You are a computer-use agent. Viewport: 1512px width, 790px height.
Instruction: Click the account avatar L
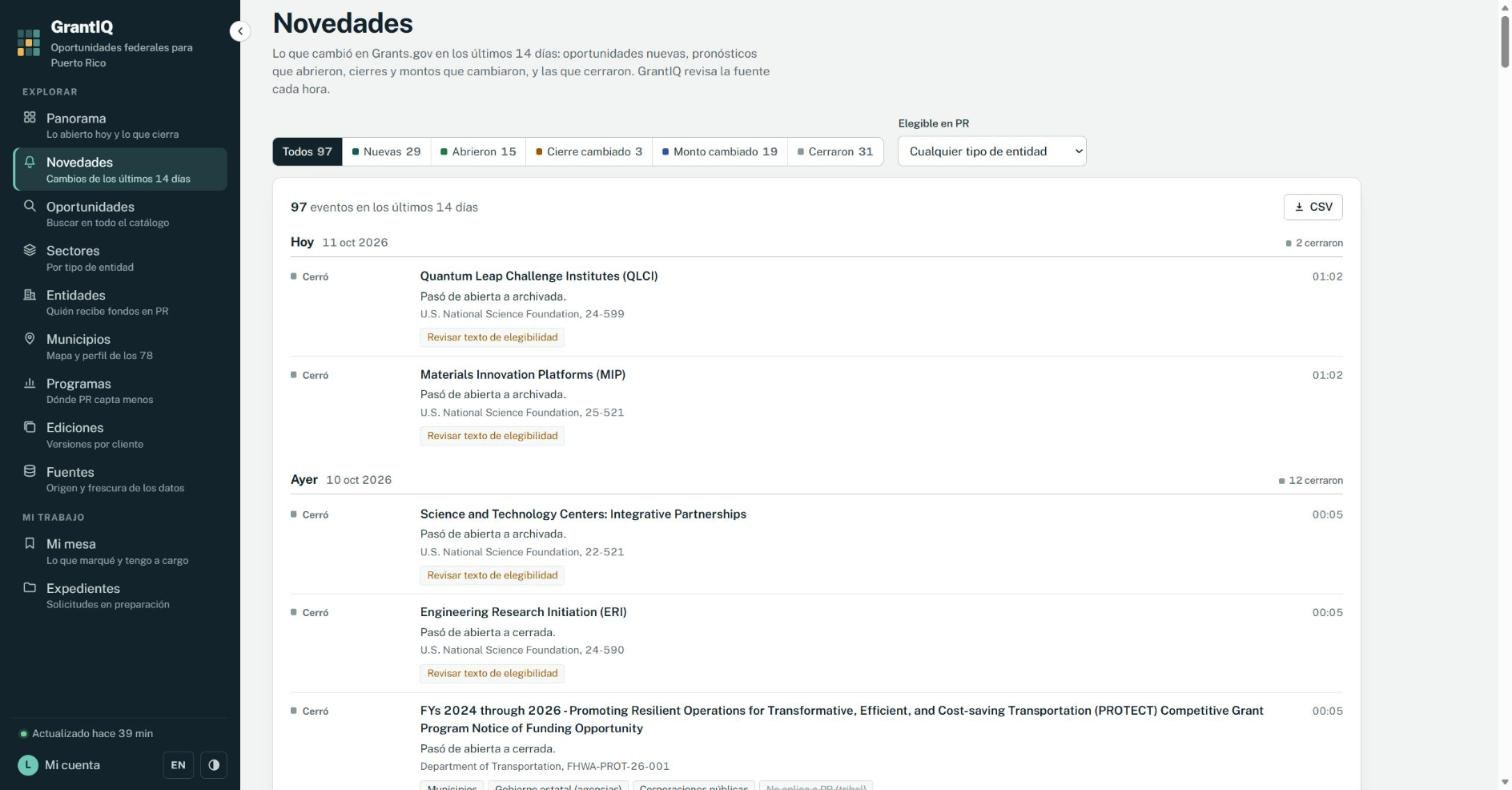pyautogui.click(x=28, y=765)
